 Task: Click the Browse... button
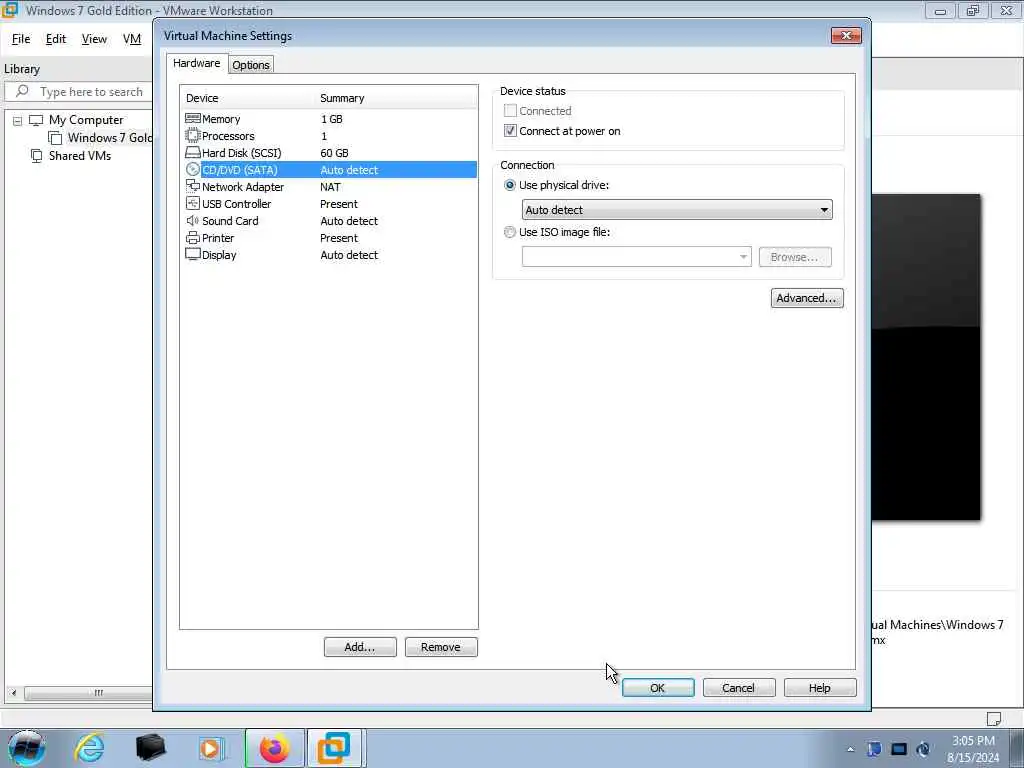tap(795, 257)
